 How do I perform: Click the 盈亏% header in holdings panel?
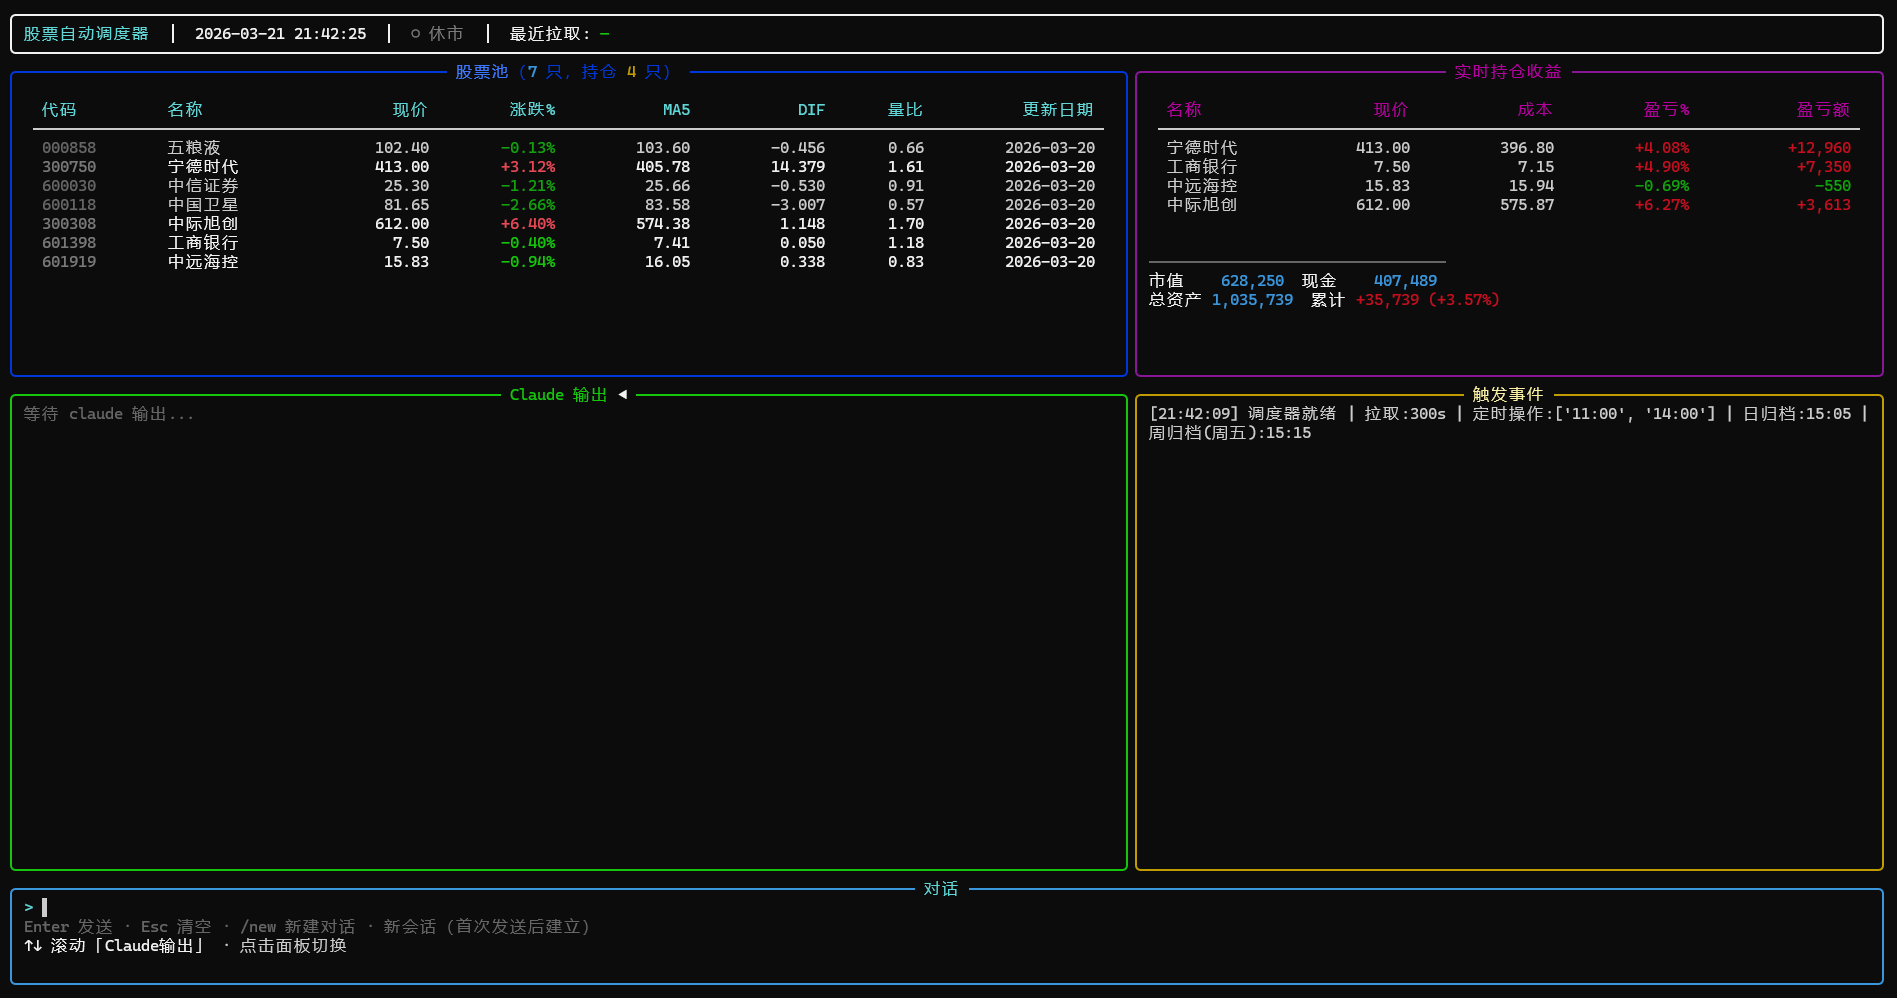(x=1667, y=110)
